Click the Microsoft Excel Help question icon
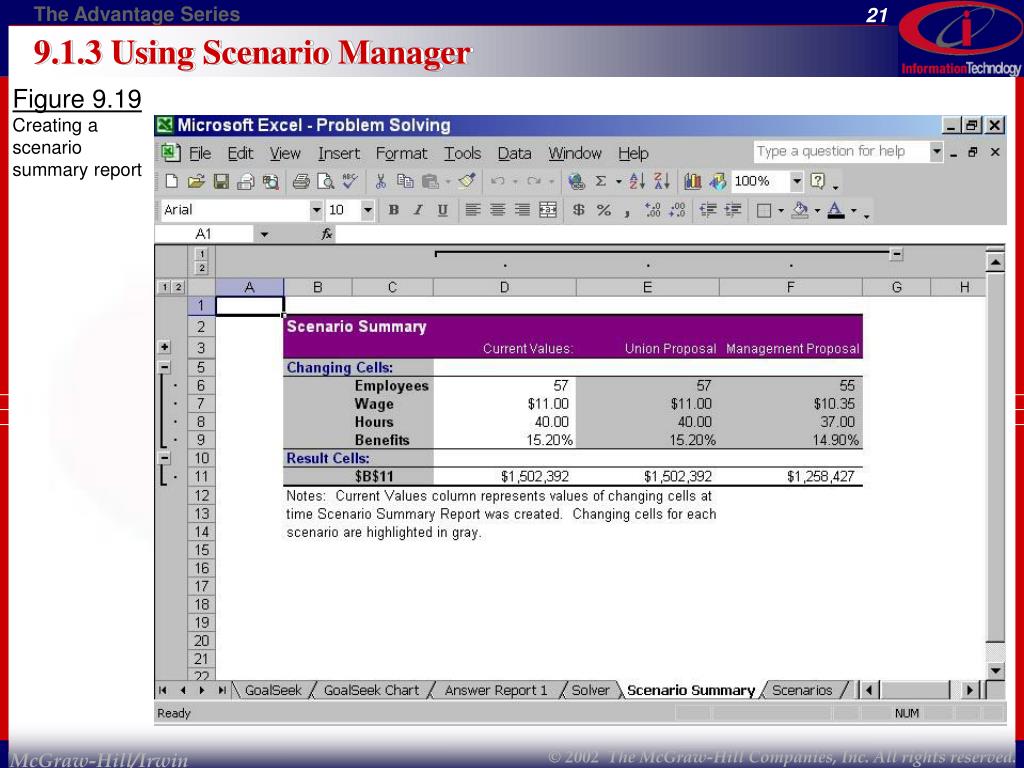The height and width of the screenshot is (768, 1024). (818, 181)
